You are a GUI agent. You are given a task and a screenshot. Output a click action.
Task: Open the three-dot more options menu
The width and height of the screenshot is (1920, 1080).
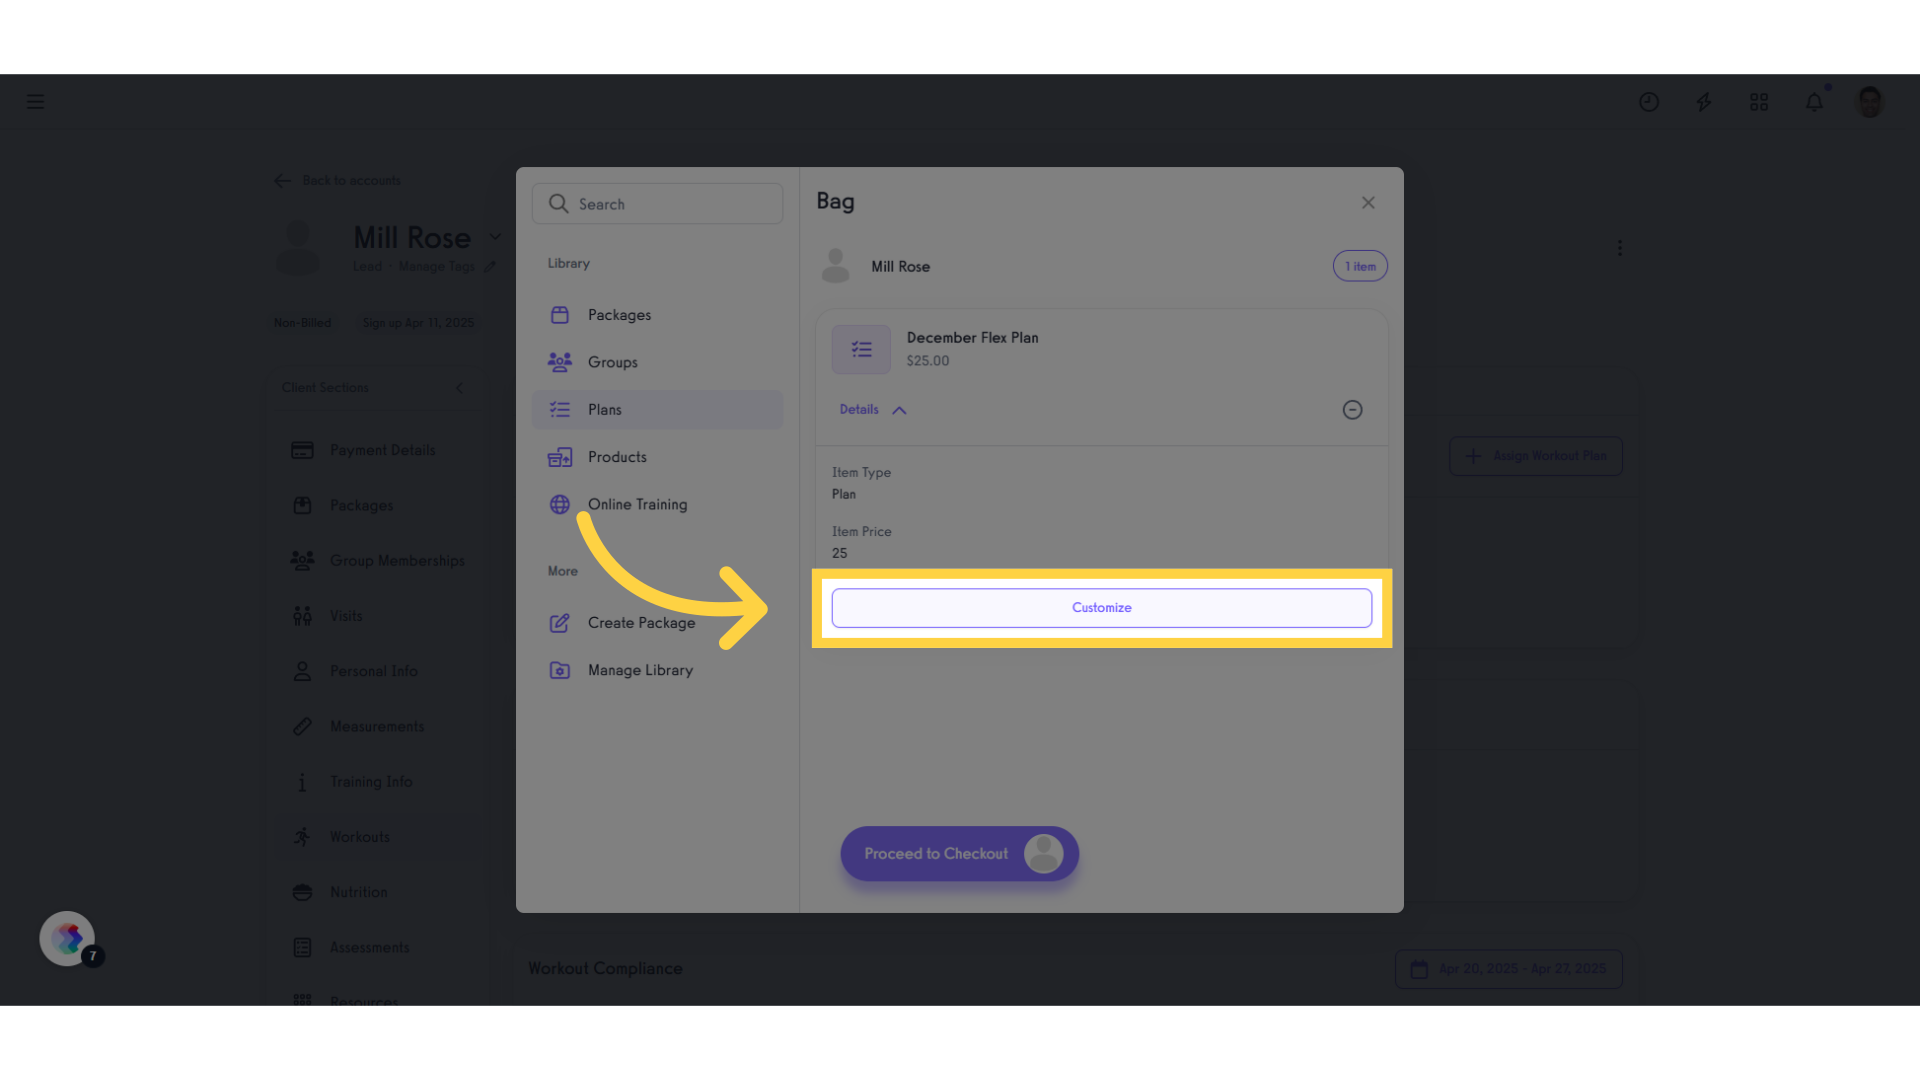[1620, 248]
